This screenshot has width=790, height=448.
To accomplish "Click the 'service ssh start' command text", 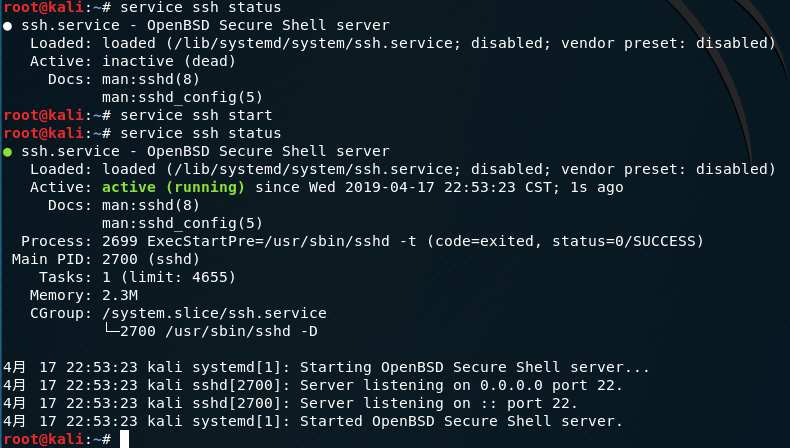I will click(196, 115).
